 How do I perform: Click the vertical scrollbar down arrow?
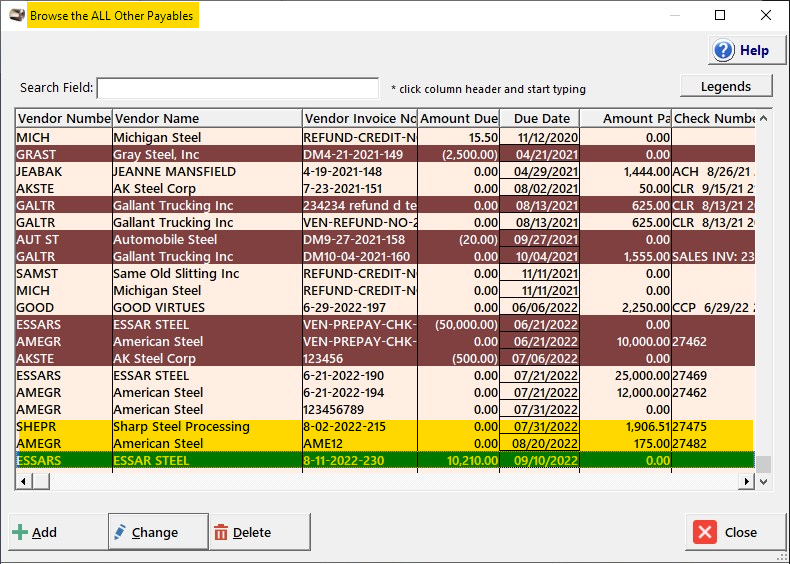coord(763,481)
